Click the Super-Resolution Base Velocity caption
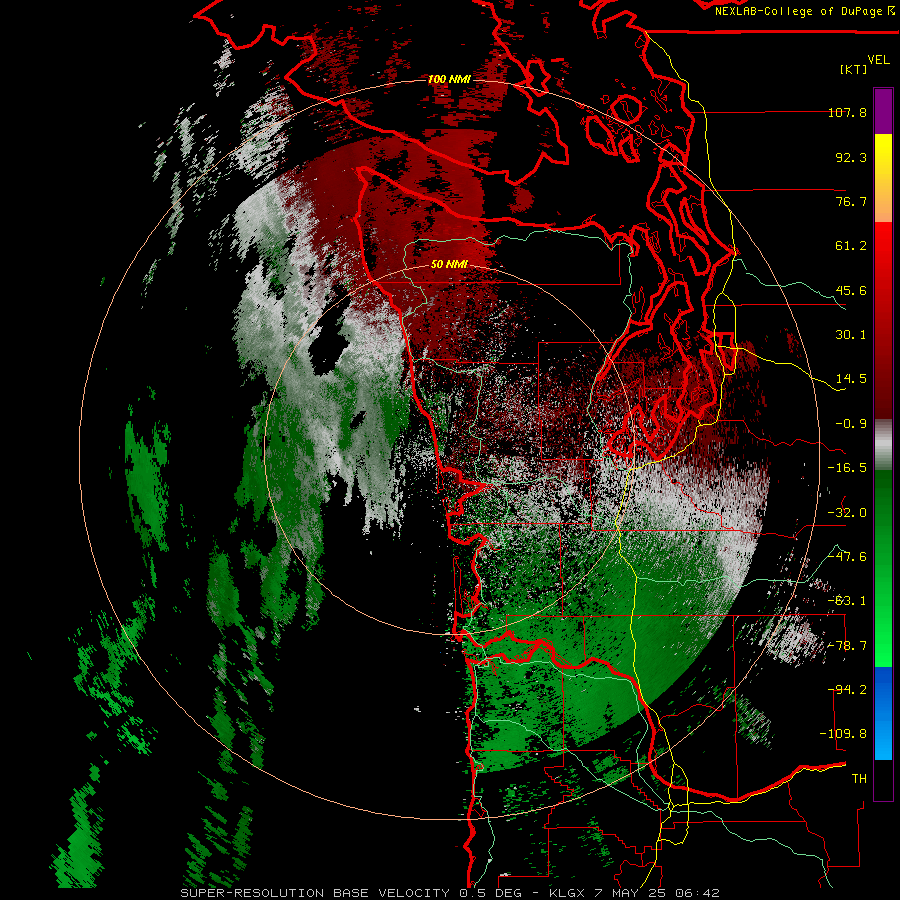This screenshot has width=900, height=900. [x=449, y=893]
